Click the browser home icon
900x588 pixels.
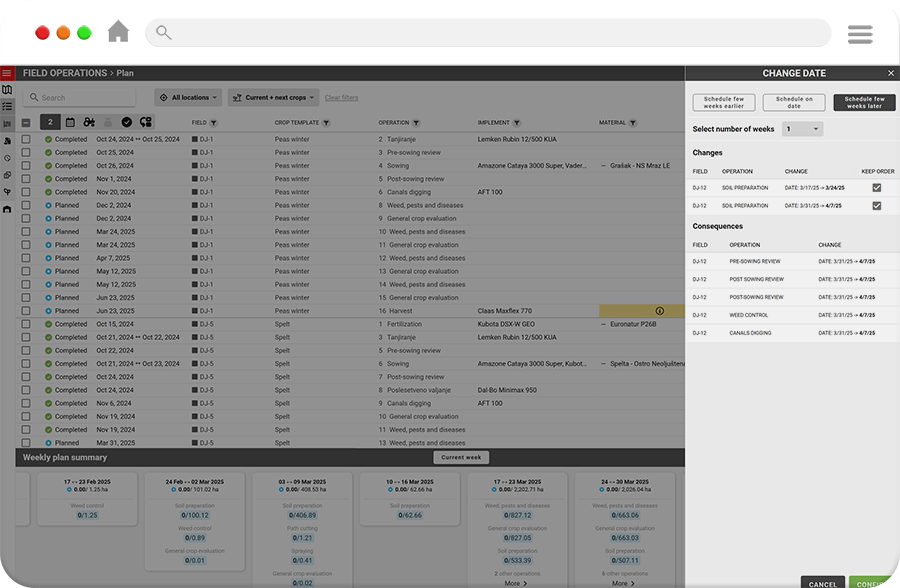pyautogui.click(x=118, y=32)
